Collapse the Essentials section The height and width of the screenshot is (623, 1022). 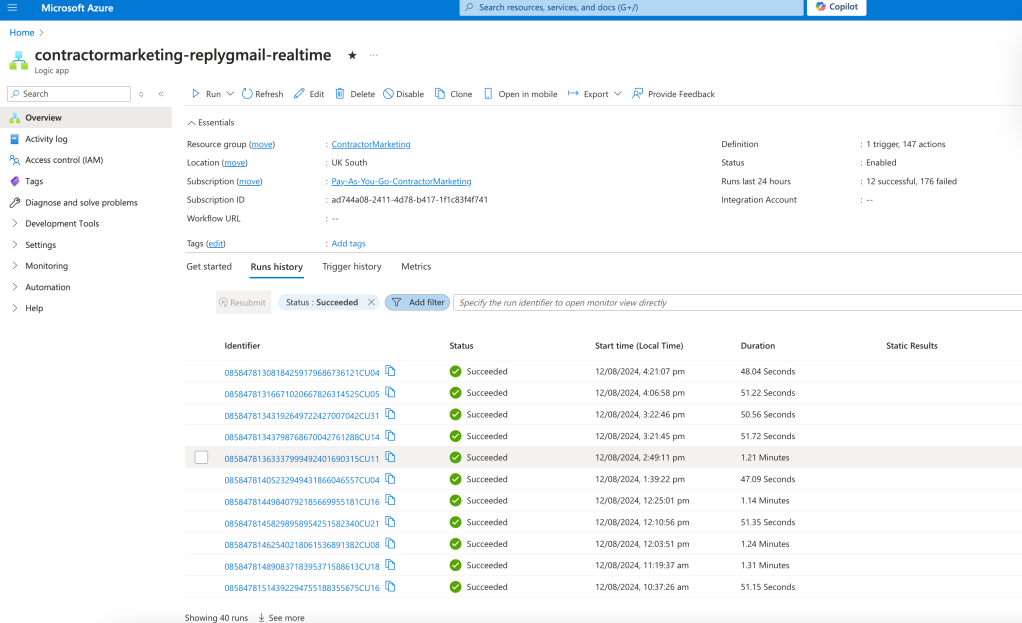(x=211, y=123)
